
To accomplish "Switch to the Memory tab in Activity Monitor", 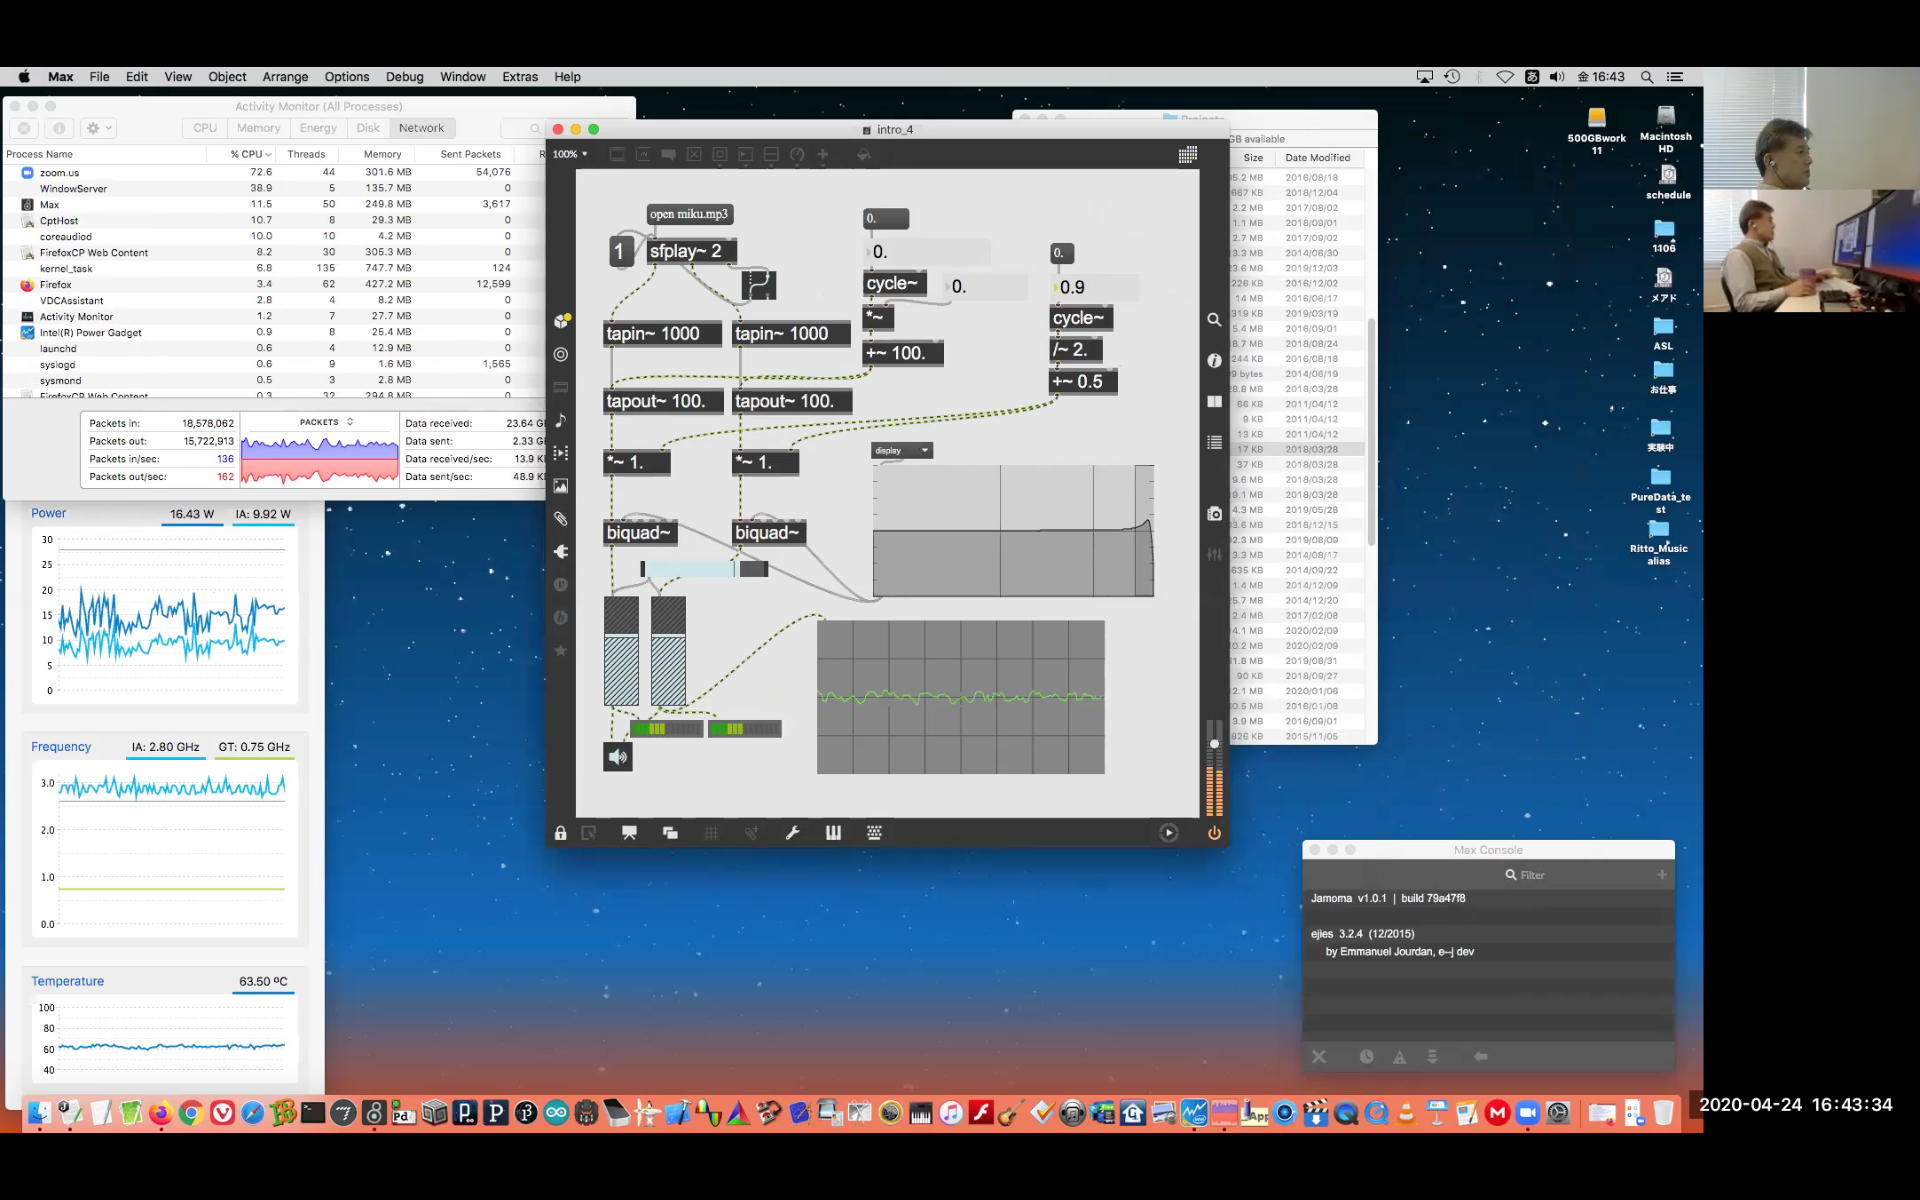I will click(x=258, y=128).
